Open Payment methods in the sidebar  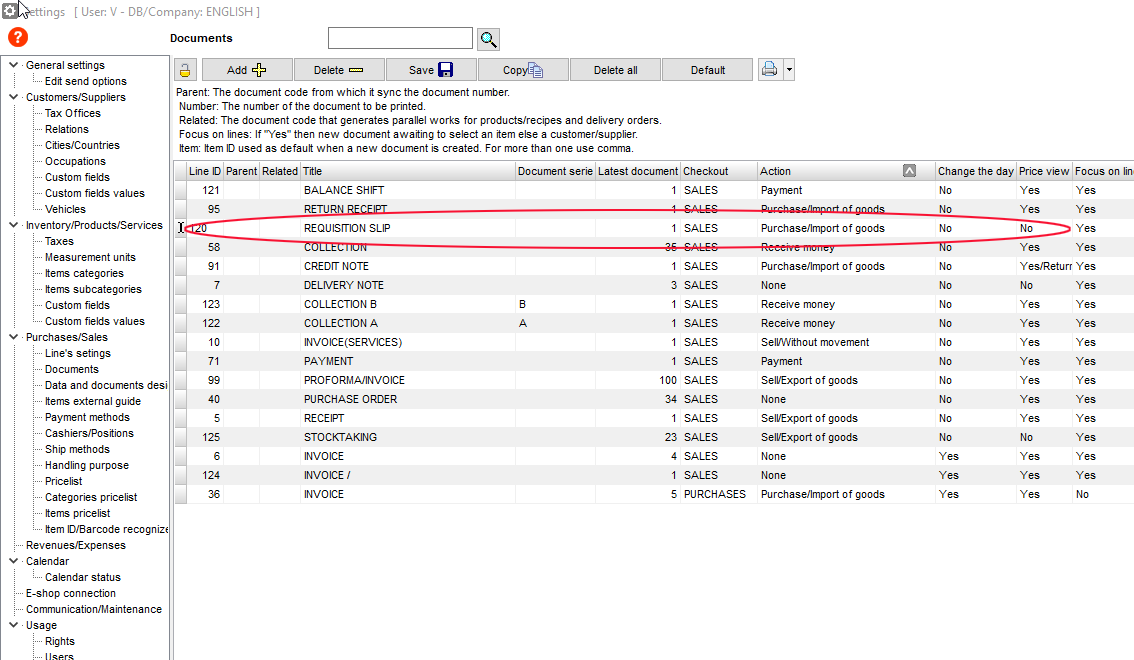pos(87,417)
